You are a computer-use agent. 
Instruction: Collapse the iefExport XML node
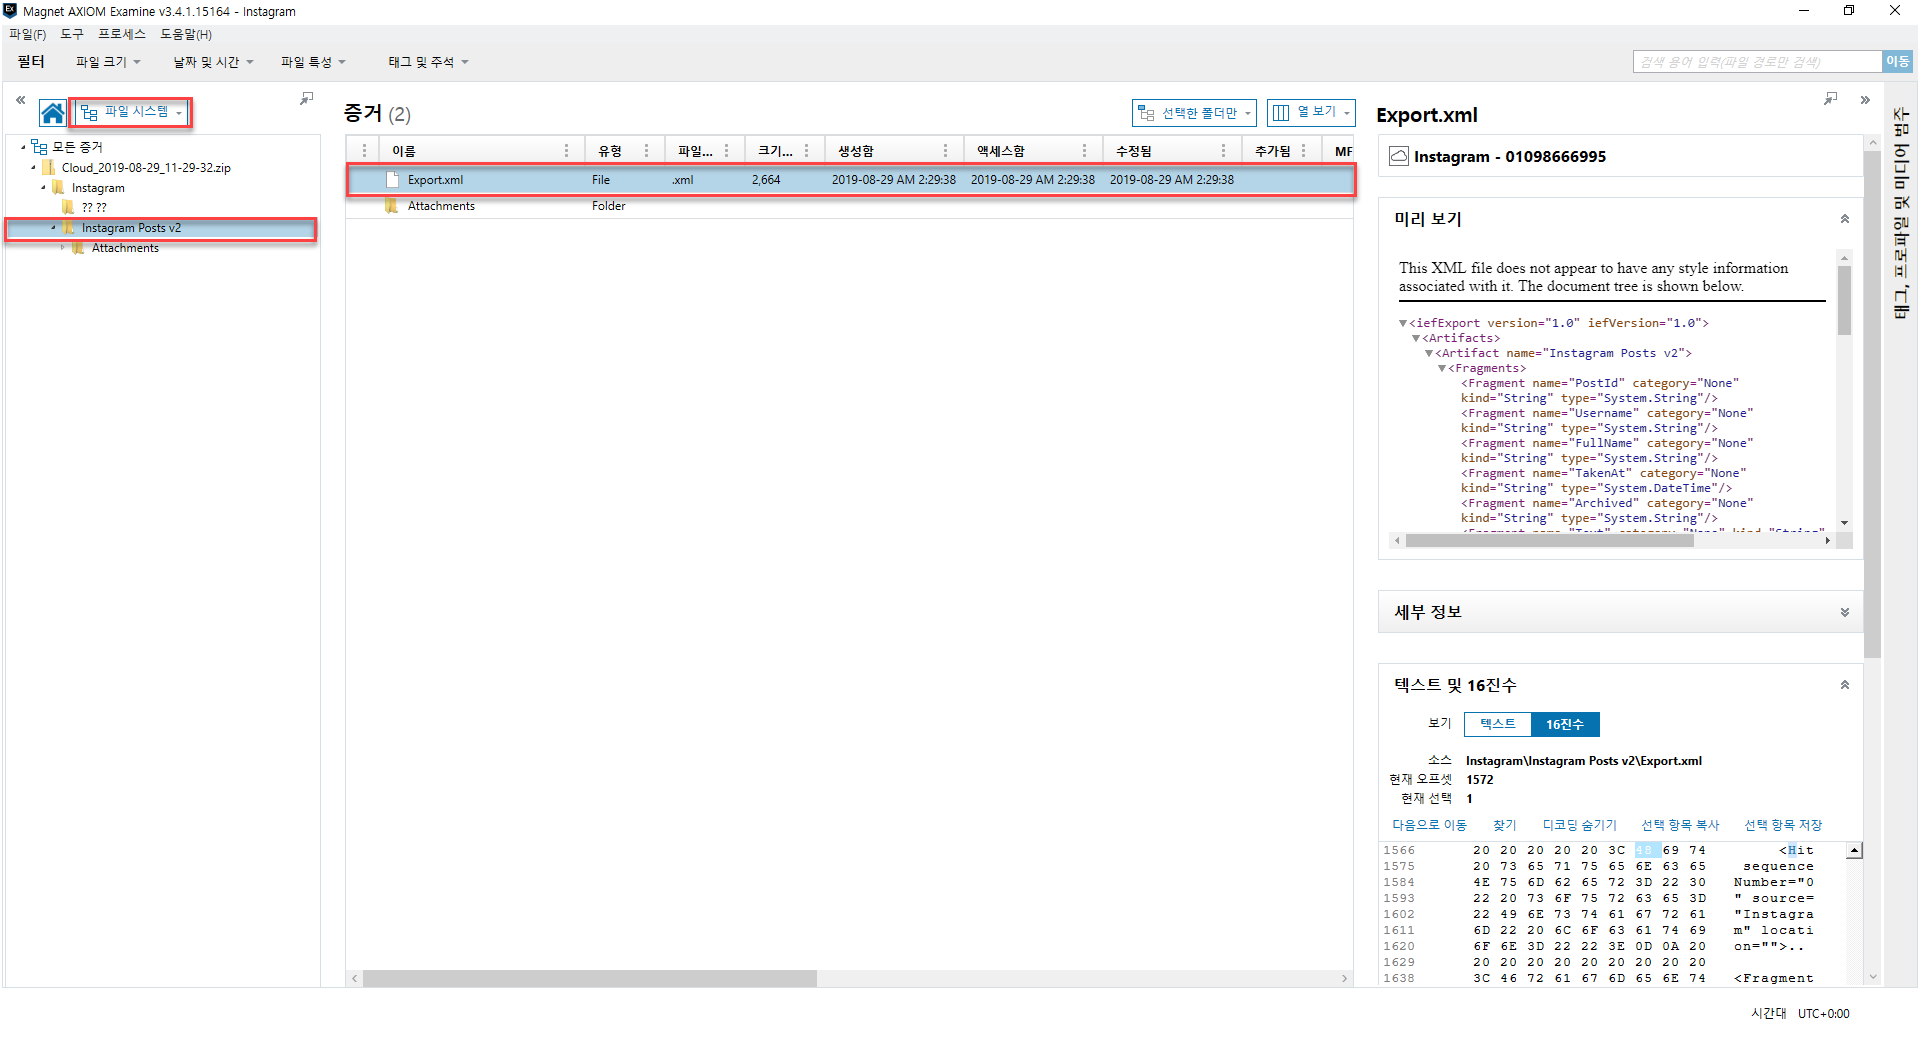[x=1403, y=323]
